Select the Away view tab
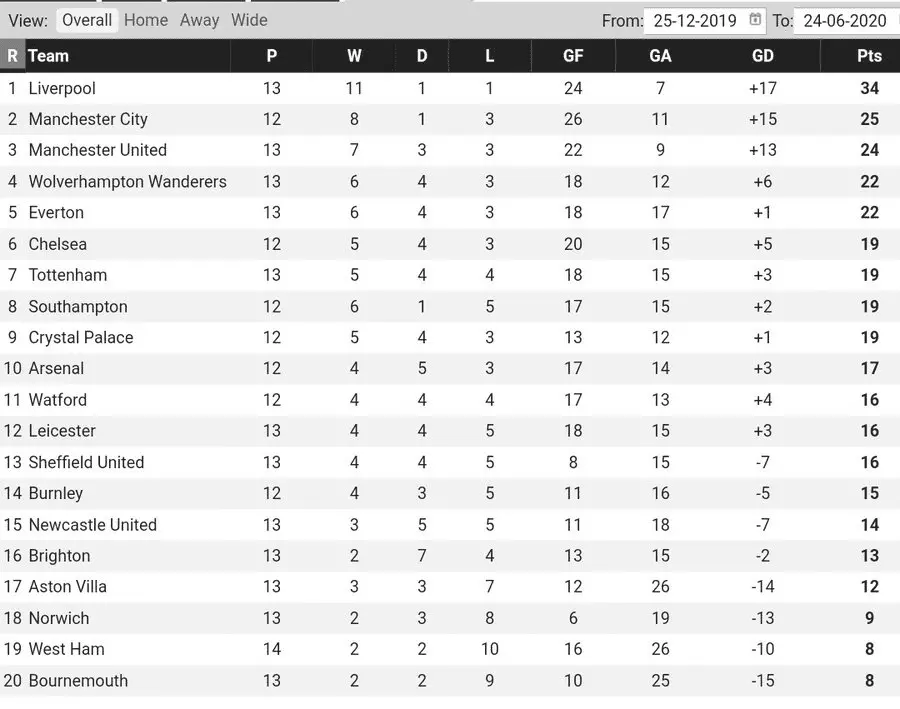 point(199,20)
